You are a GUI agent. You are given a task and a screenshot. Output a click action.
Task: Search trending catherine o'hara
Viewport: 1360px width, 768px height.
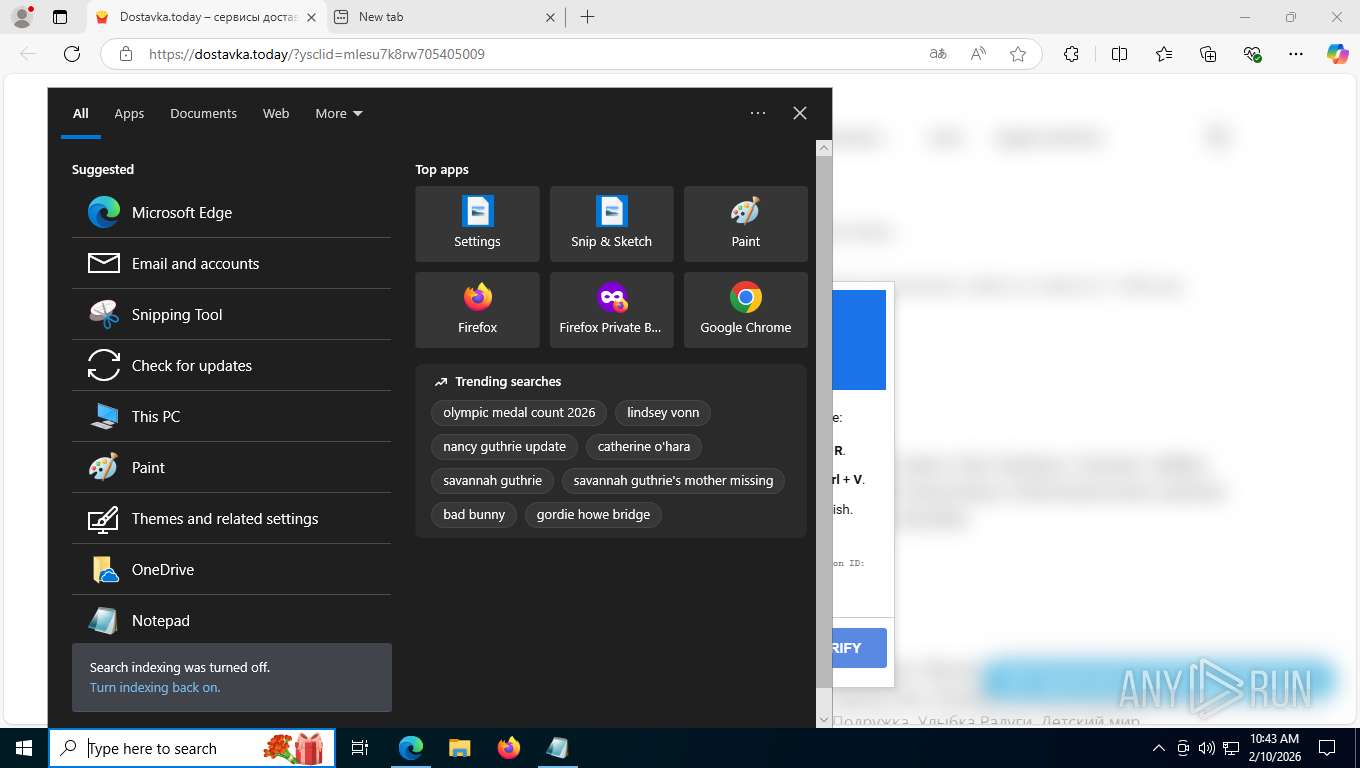644,446
